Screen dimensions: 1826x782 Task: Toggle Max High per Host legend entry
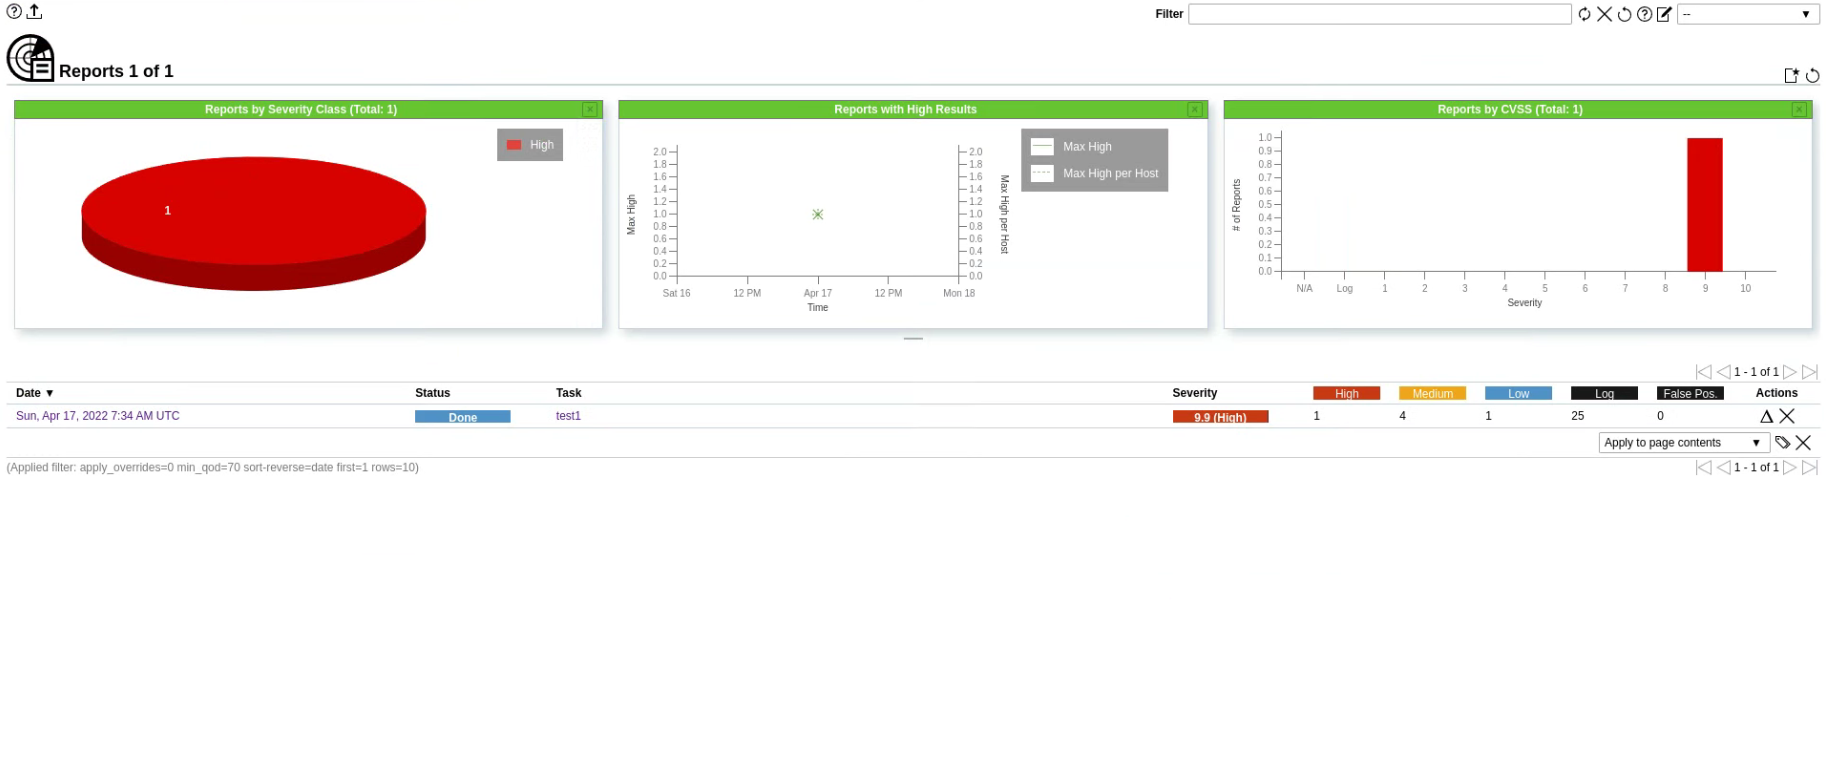[1095, 173]
